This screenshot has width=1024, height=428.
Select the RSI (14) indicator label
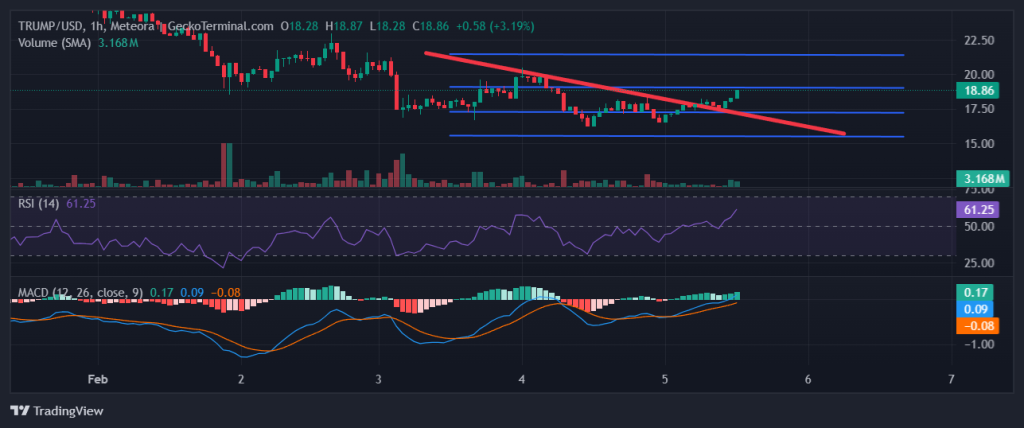tap(38, 204)
